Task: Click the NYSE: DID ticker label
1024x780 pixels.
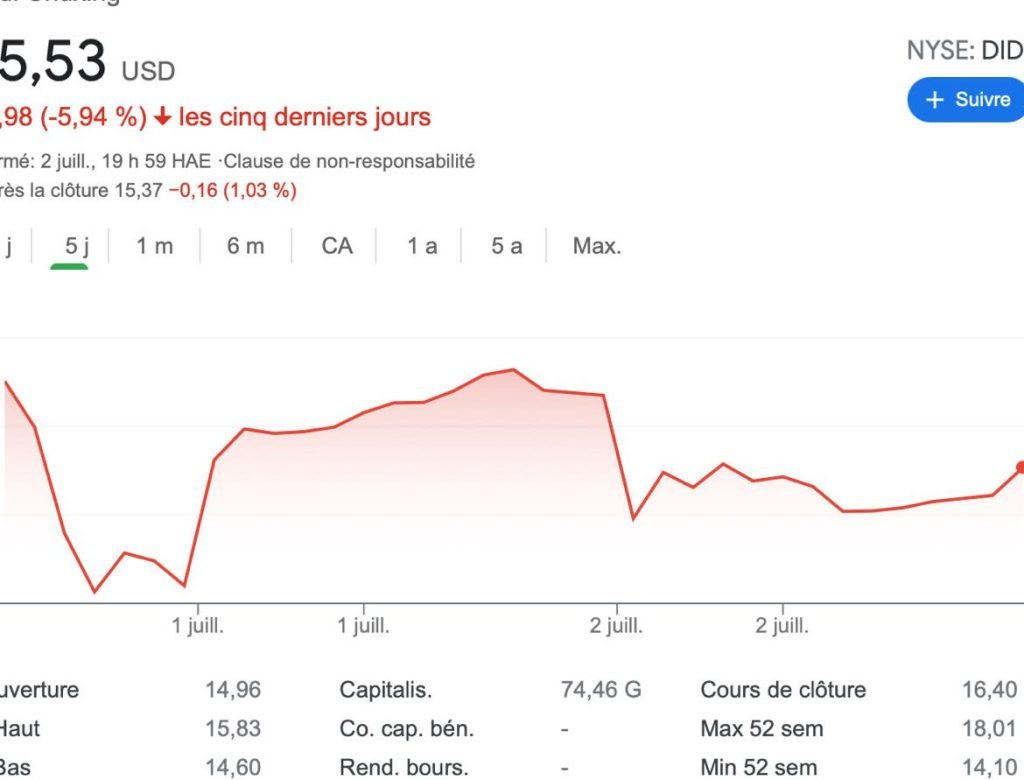Action: (964, 51)
